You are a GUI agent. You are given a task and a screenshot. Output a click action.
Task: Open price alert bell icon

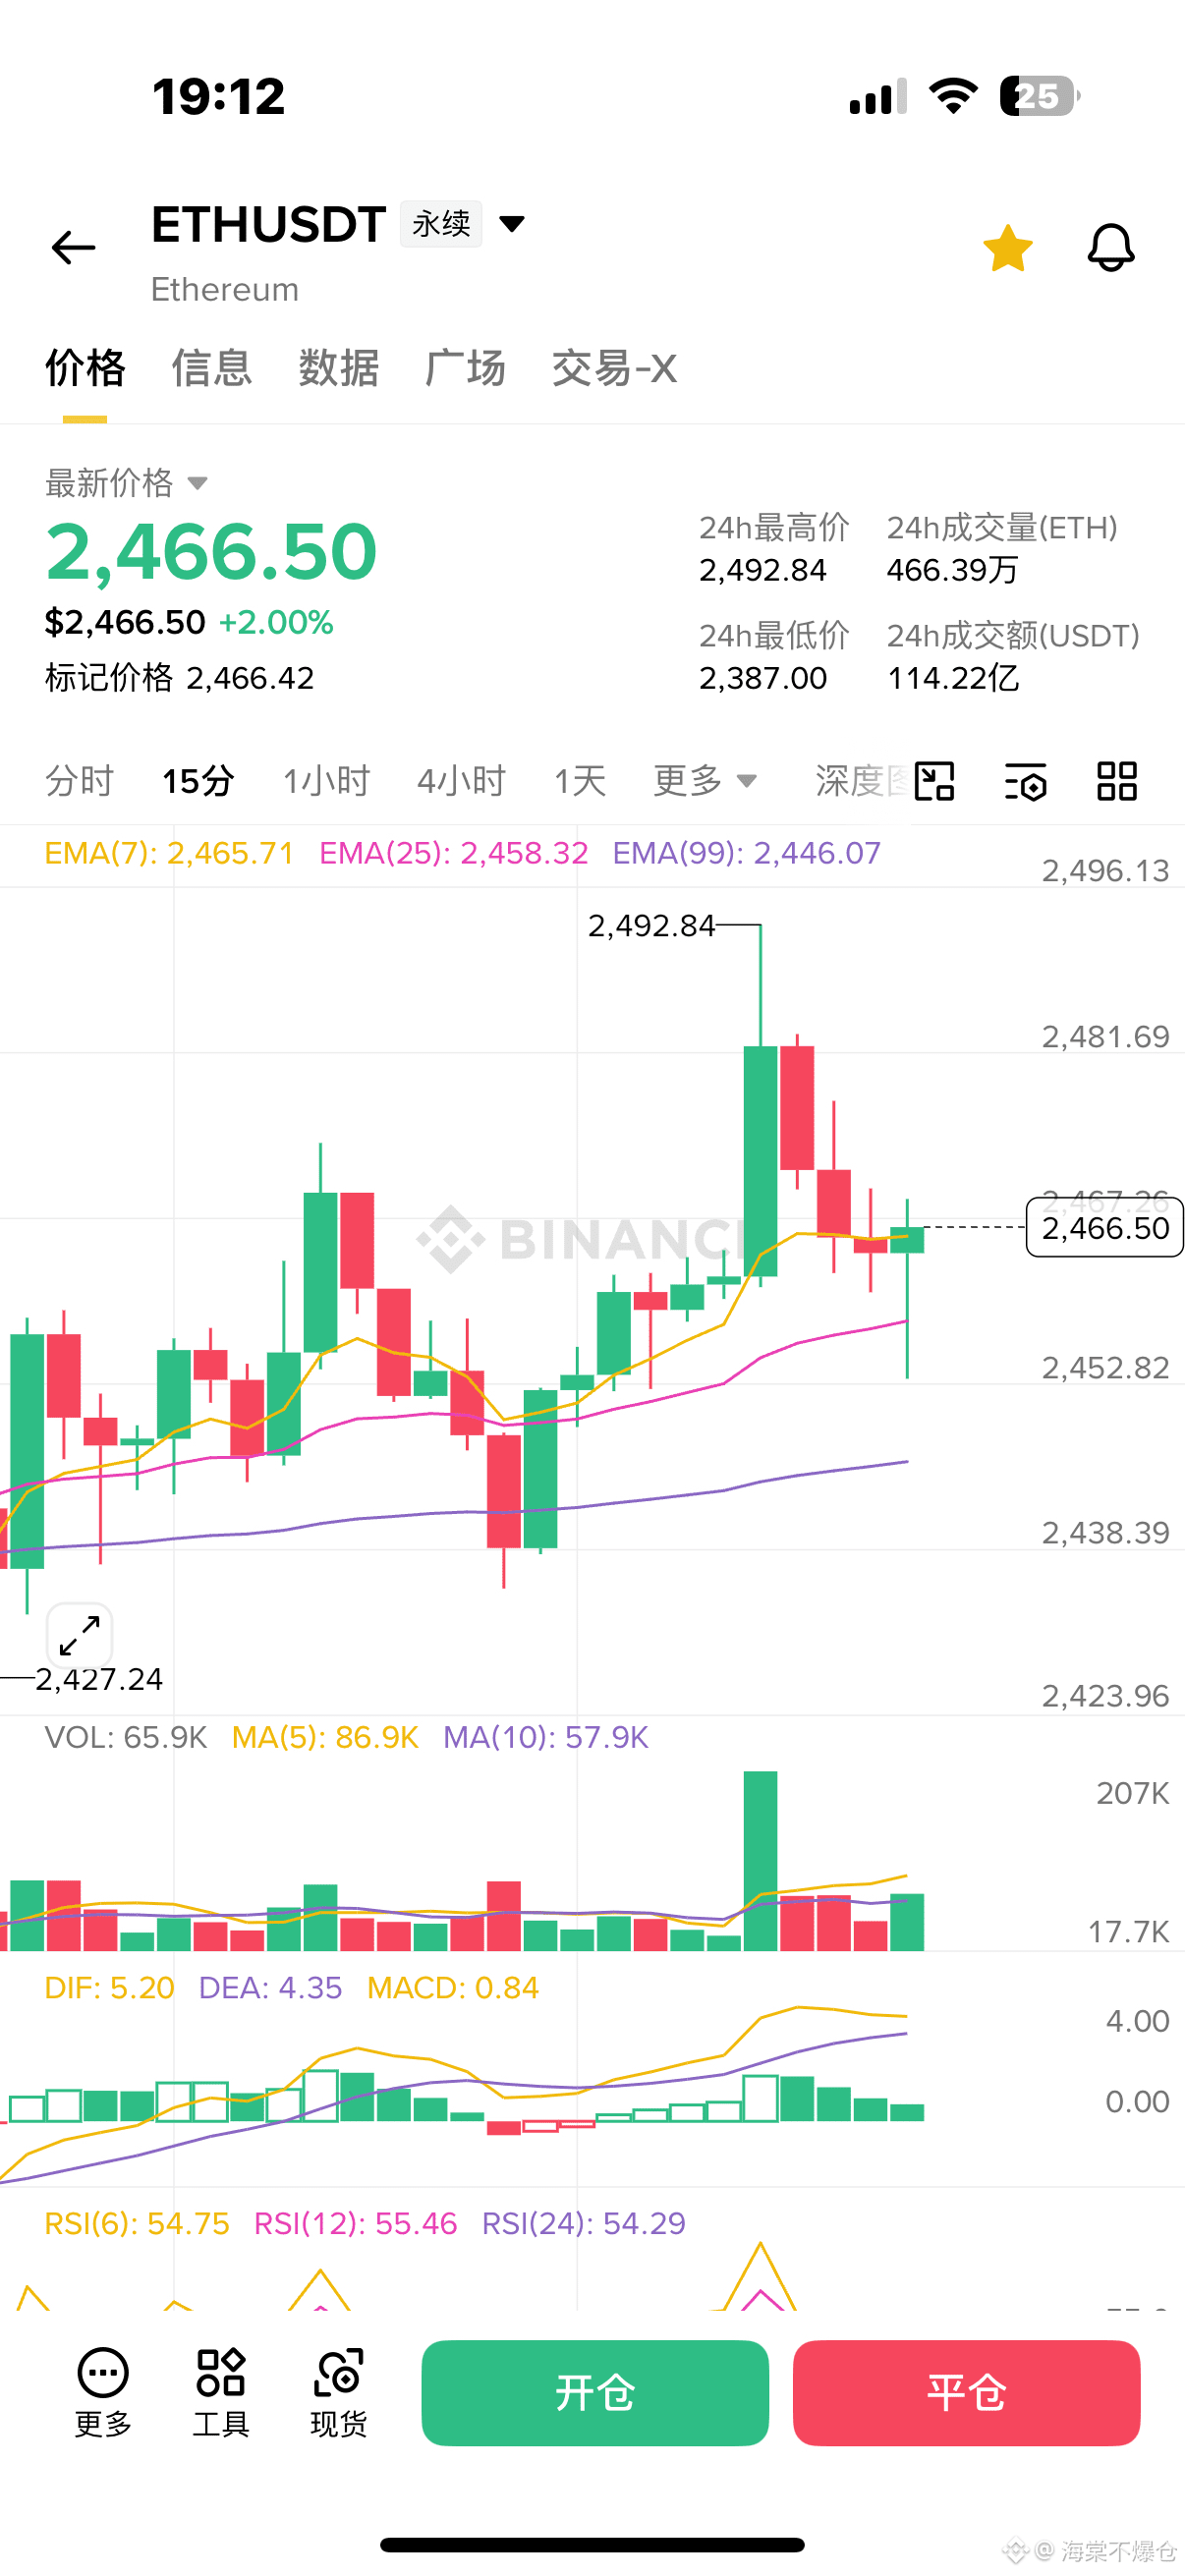click(1111, 247)
